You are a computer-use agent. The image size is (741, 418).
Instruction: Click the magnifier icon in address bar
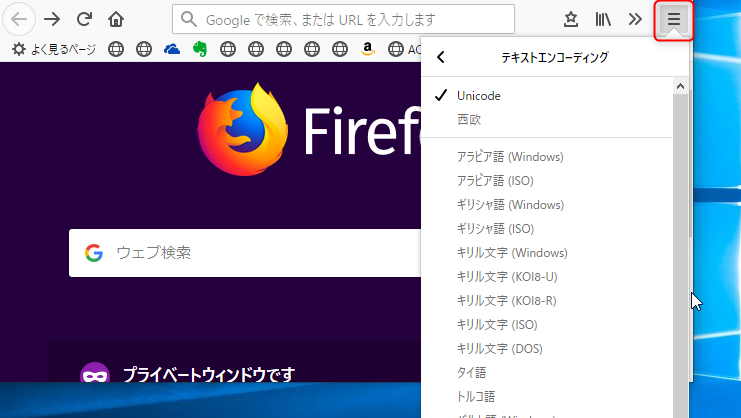189,19
